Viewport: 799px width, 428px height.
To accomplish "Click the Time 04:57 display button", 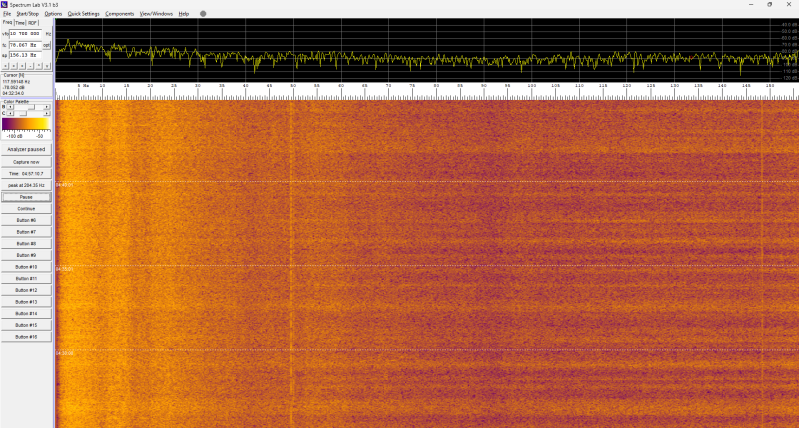I will (26, 174).
